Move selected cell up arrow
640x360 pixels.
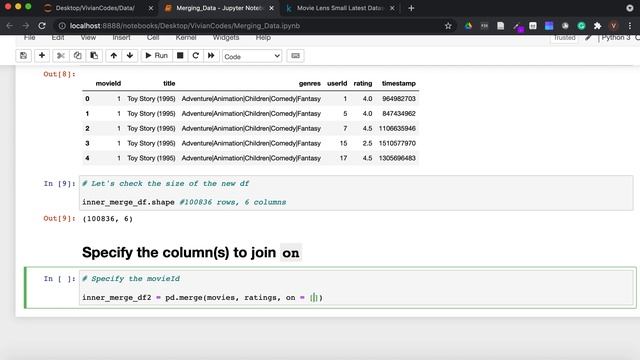point(113,56)
